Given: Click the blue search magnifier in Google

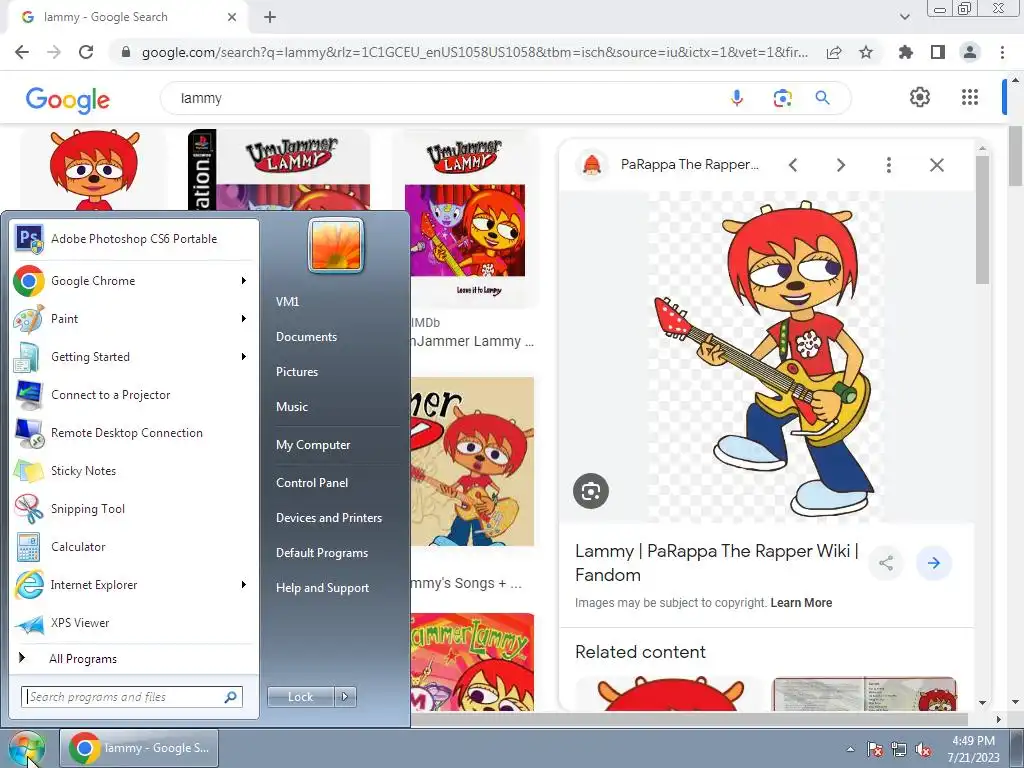Looking at the screenshot, I should click(x=822, y=98).
